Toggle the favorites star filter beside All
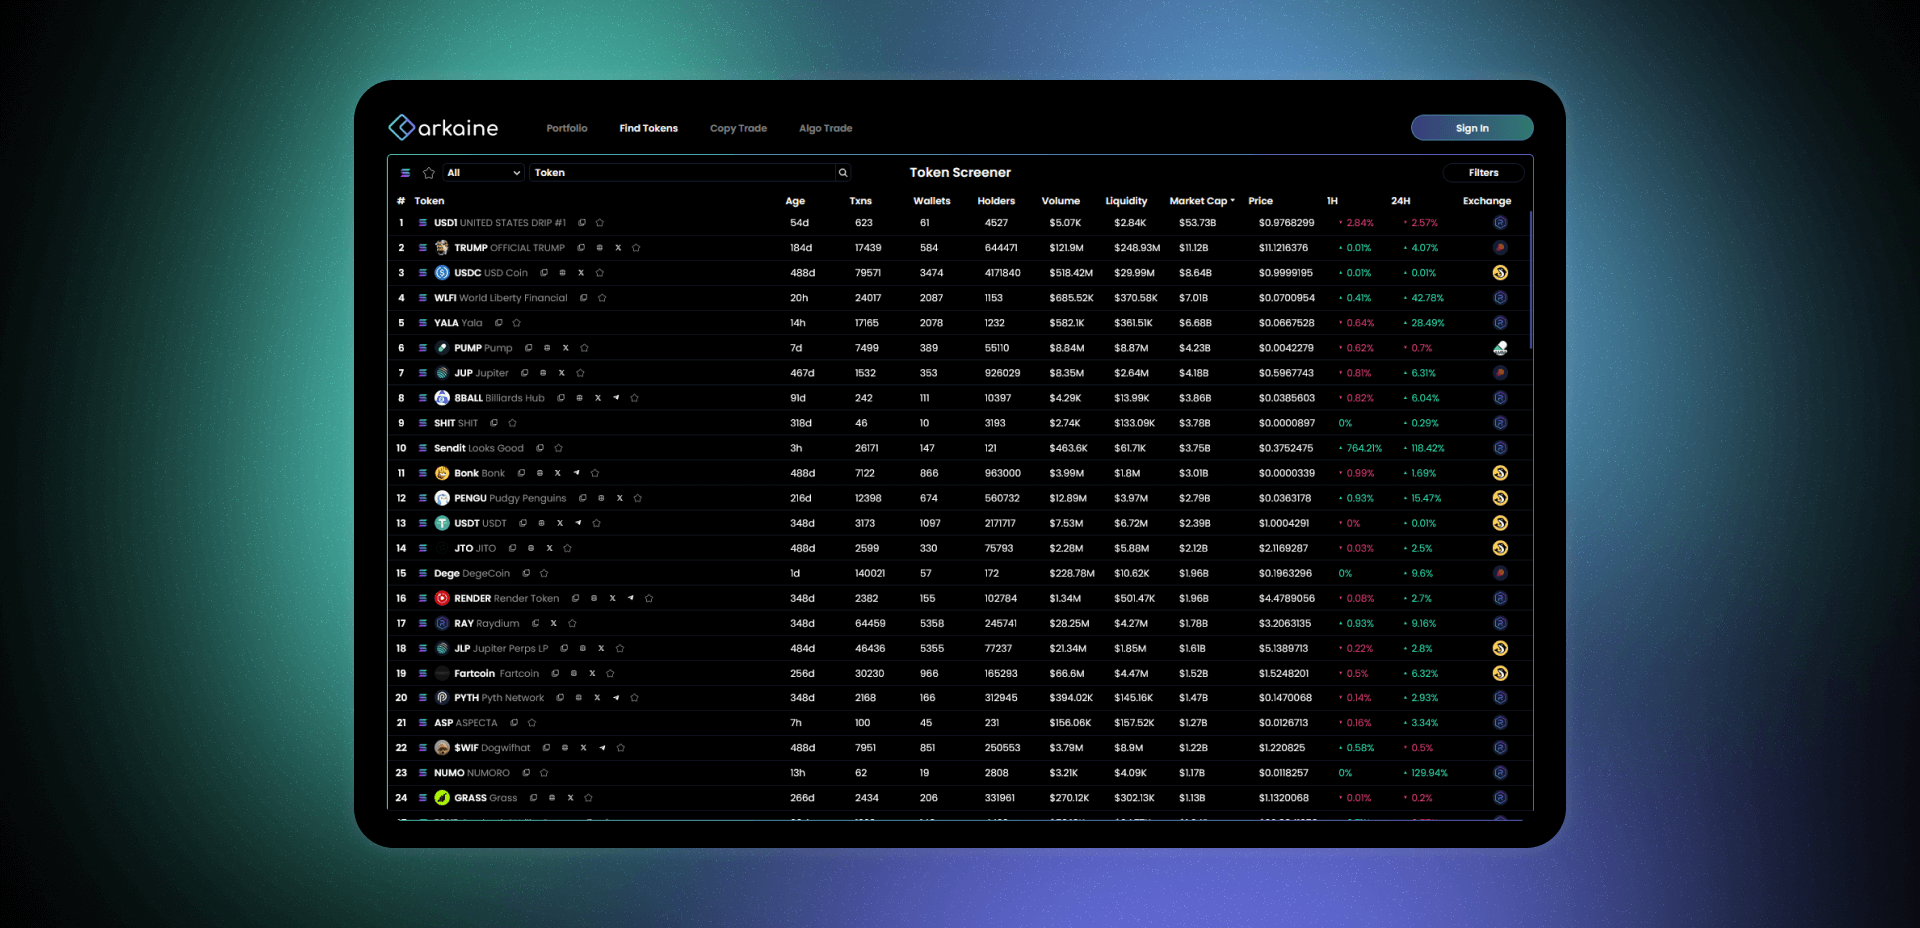The height and width of the screenshot is (928, 1920). 429,173
